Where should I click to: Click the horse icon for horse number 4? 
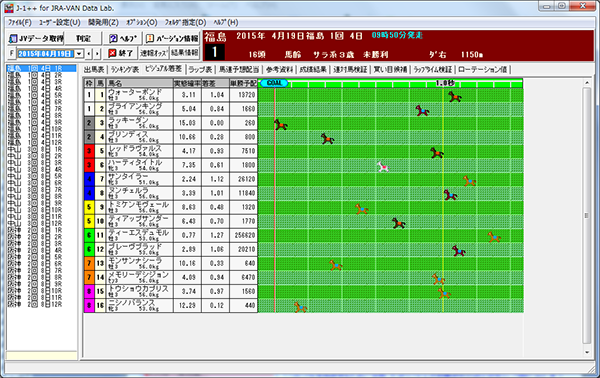(327, 139)
